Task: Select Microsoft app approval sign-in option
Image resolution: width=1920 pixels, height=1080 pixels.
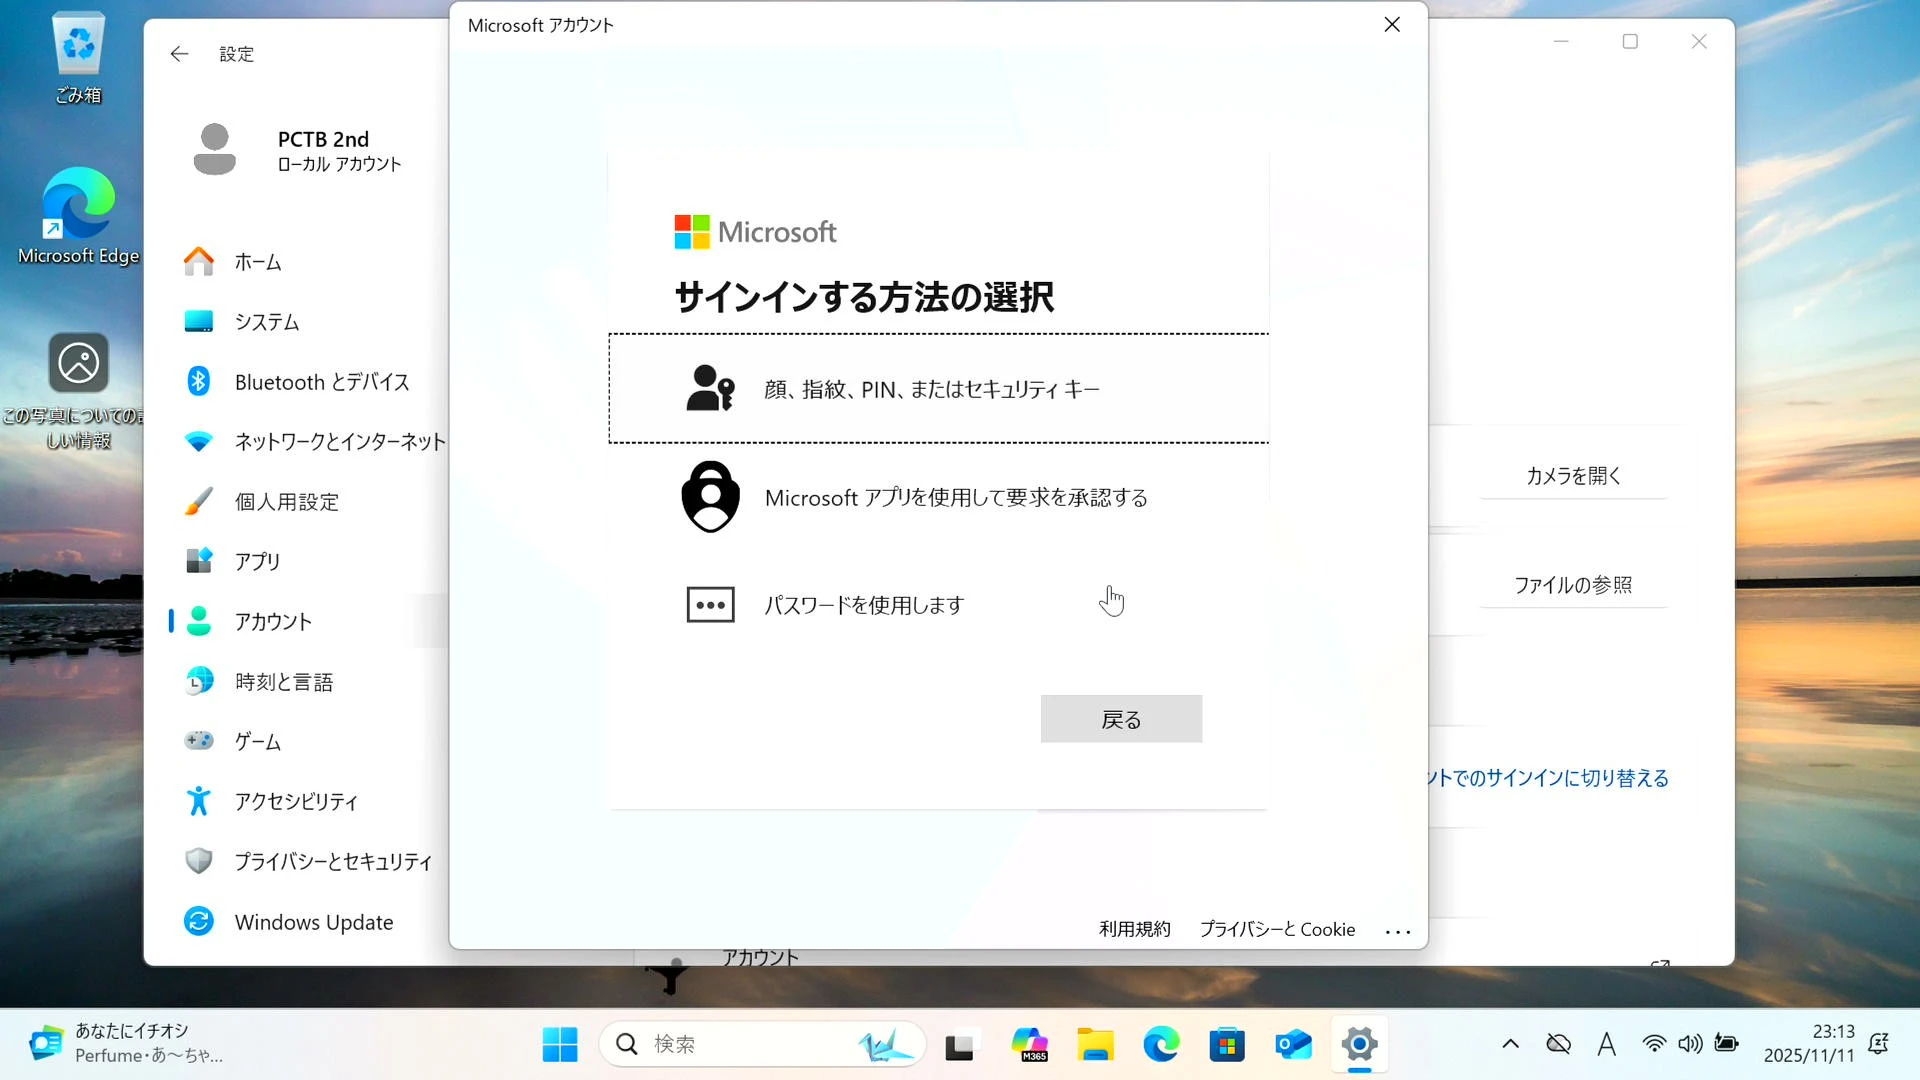Action: (x=955, y=498)
